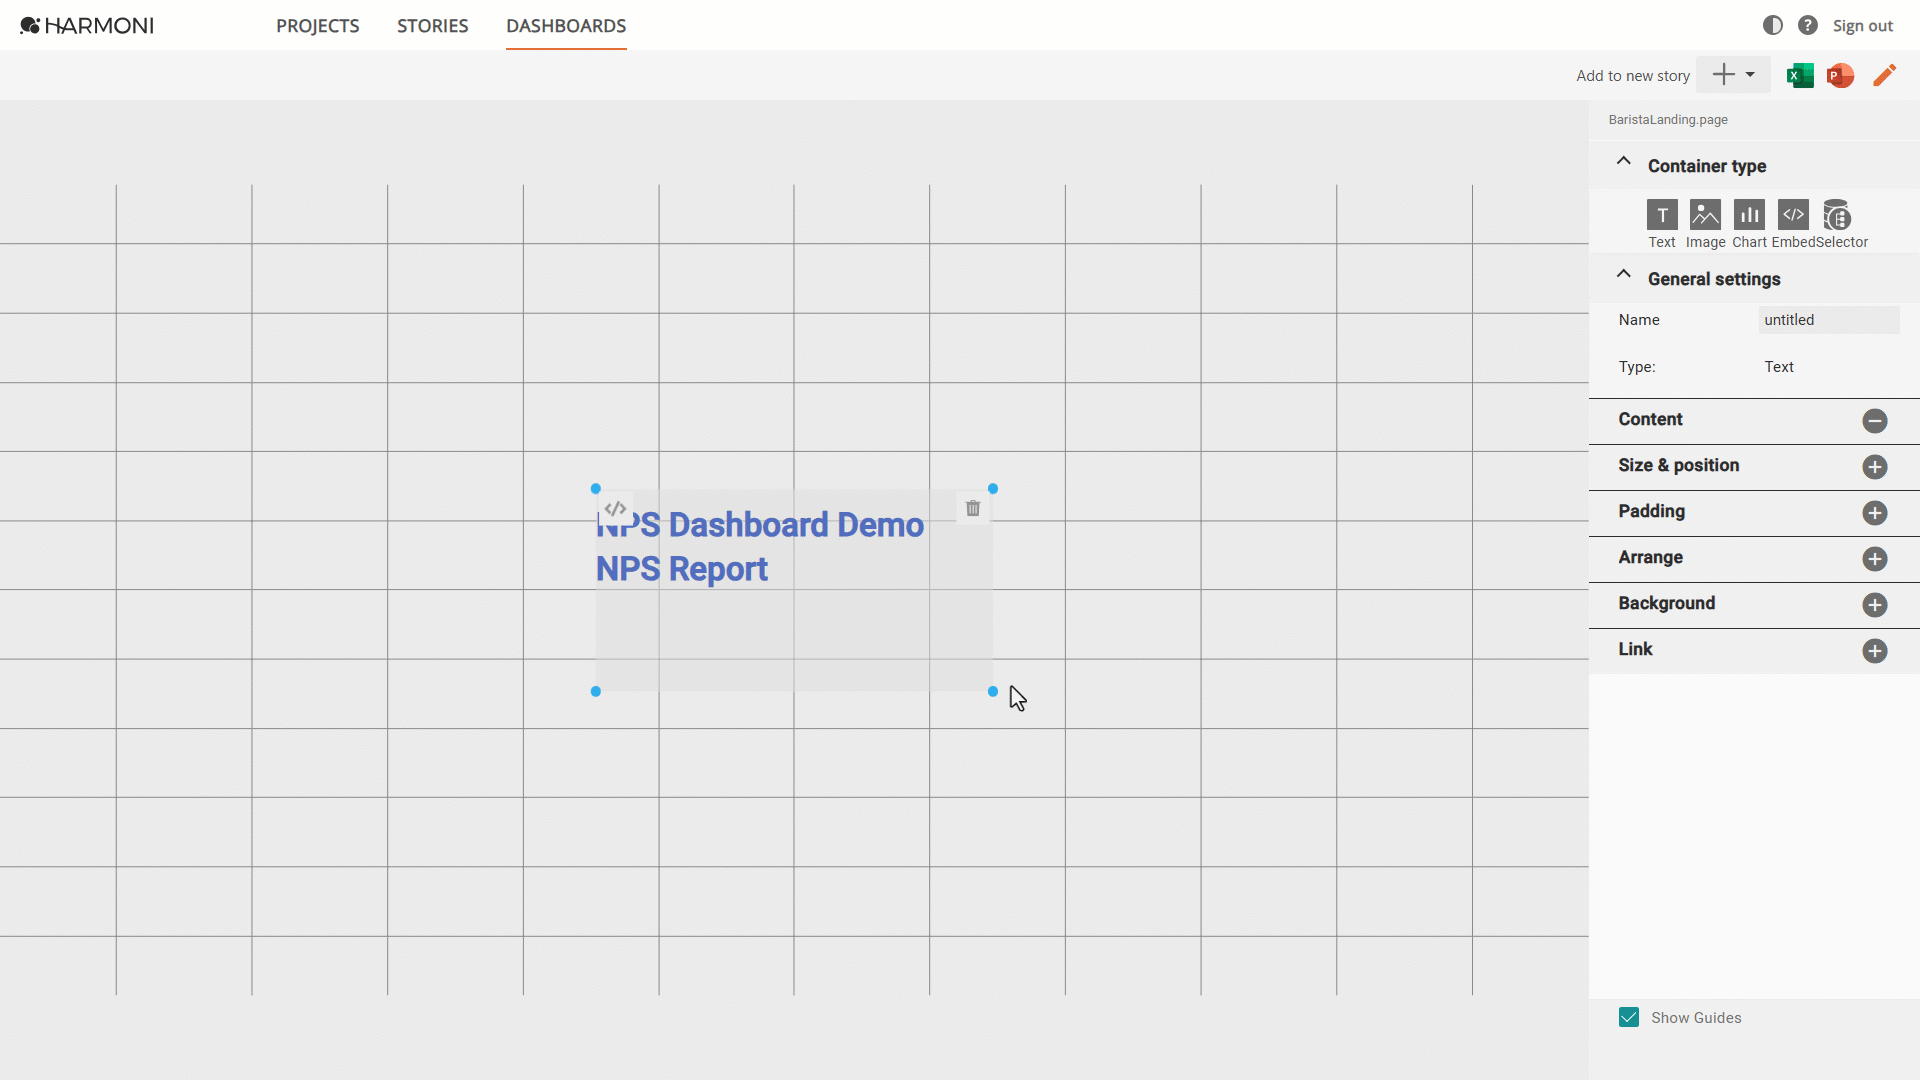This screenshot has width=1920, height=1080.
Task: Toggle the contrast theme icon
Action: click(1772, 25)
